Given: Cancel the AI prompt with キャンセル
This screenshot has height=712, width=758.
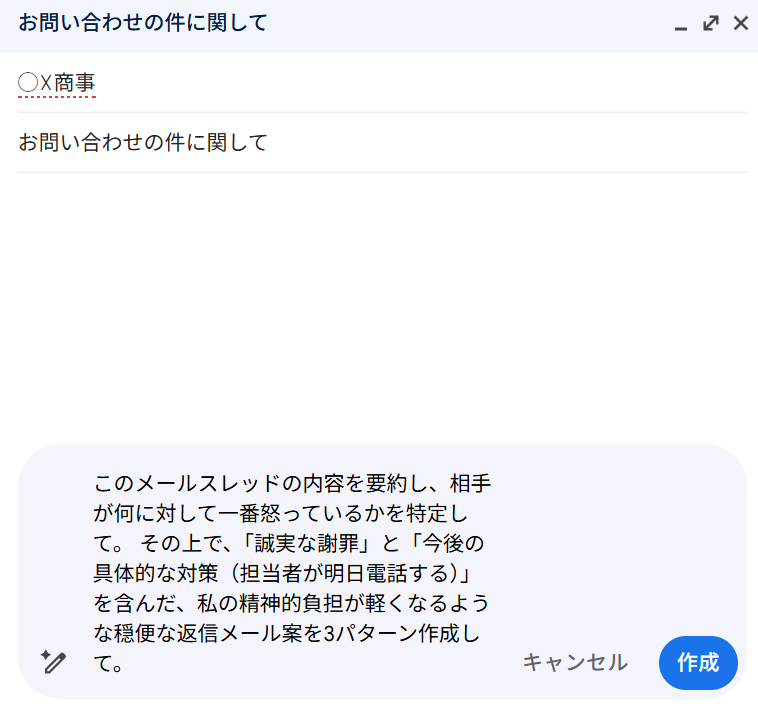Looking at the screenshot, I should point(575,662).
